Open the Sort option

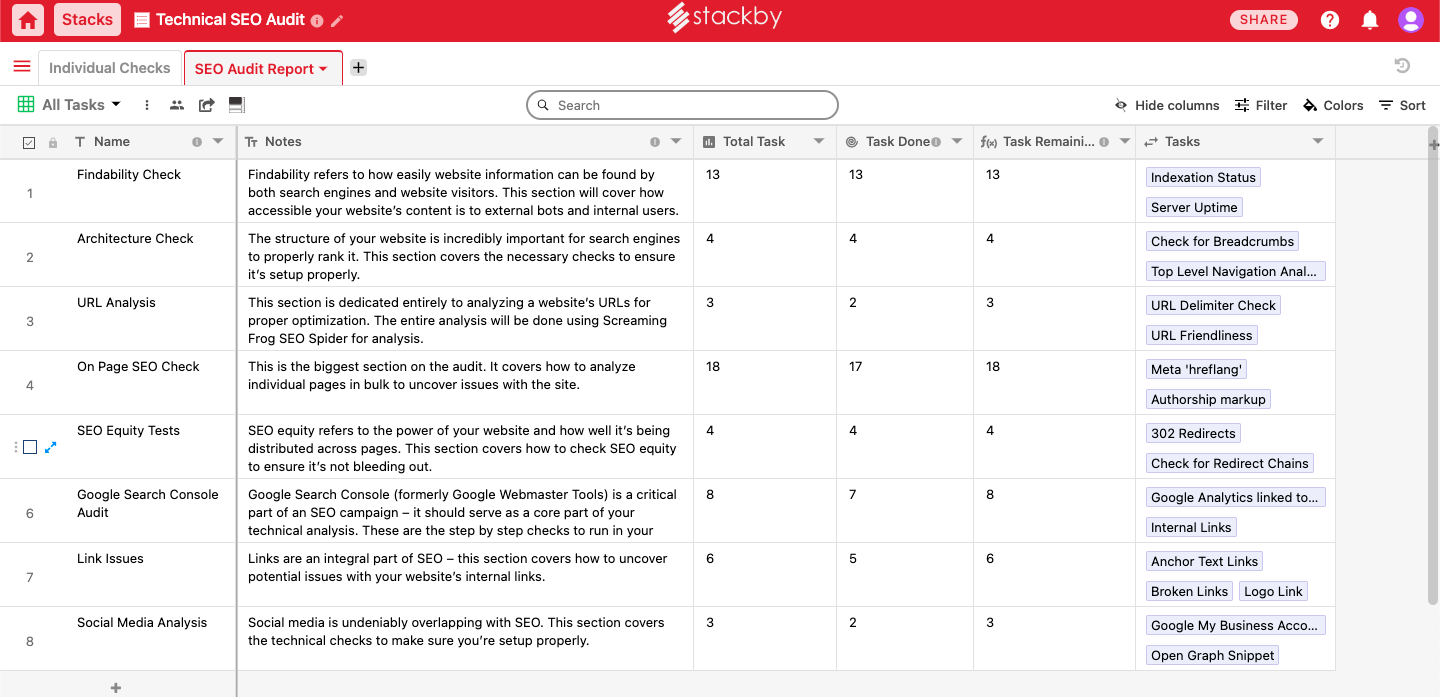click(x=1402, y=105)
